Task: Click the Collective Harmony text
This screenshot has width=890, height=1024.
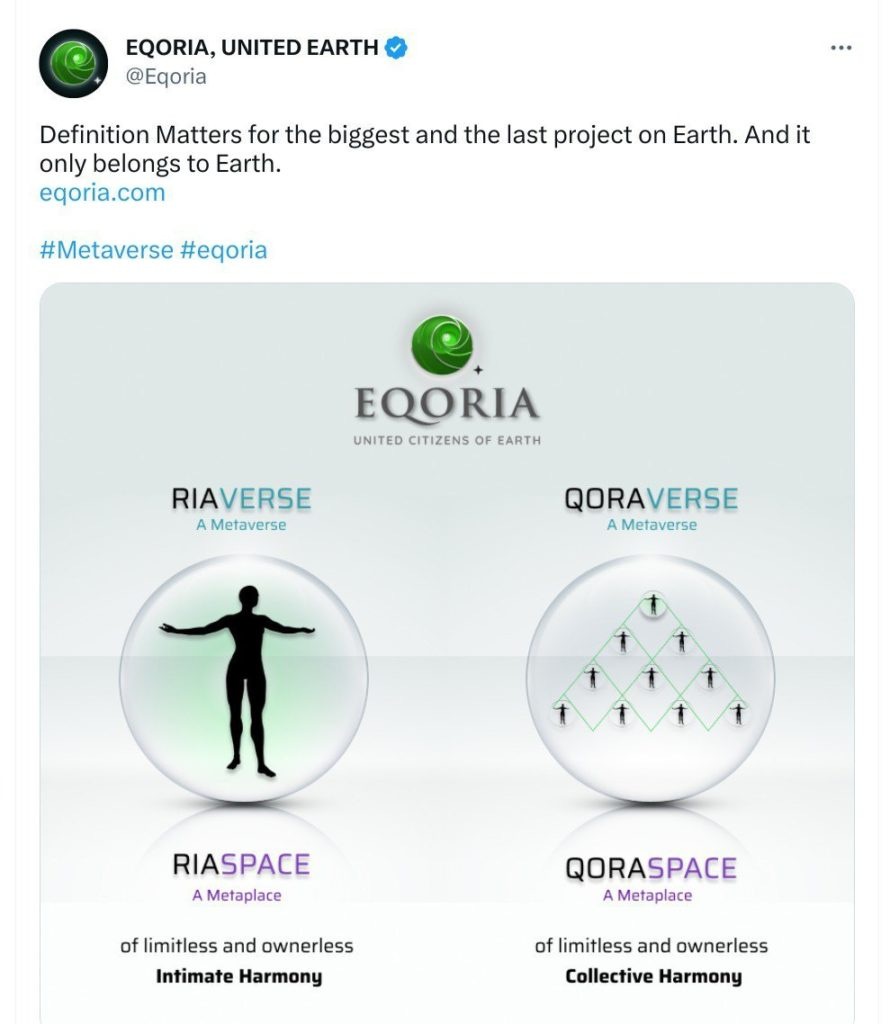Action: [653, 976]
